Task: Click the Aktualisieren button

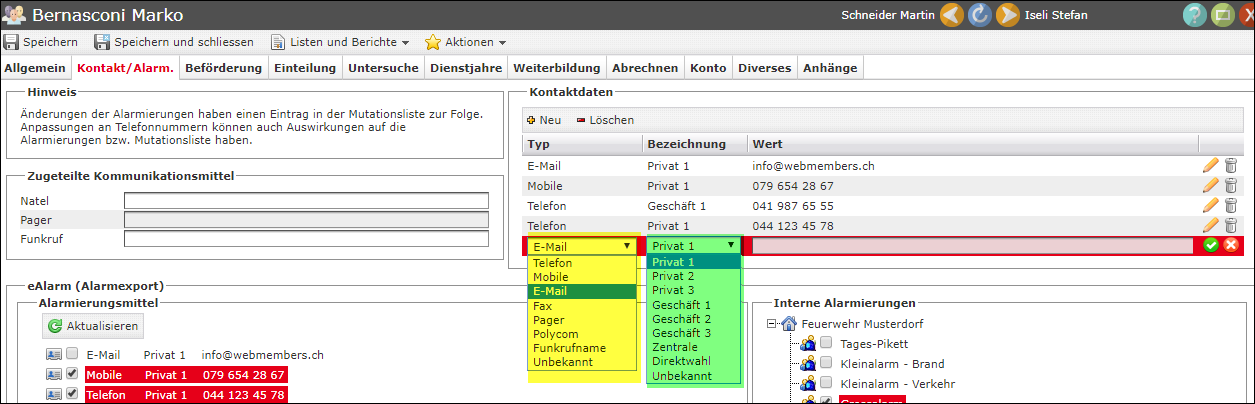Action: (93, 326)
